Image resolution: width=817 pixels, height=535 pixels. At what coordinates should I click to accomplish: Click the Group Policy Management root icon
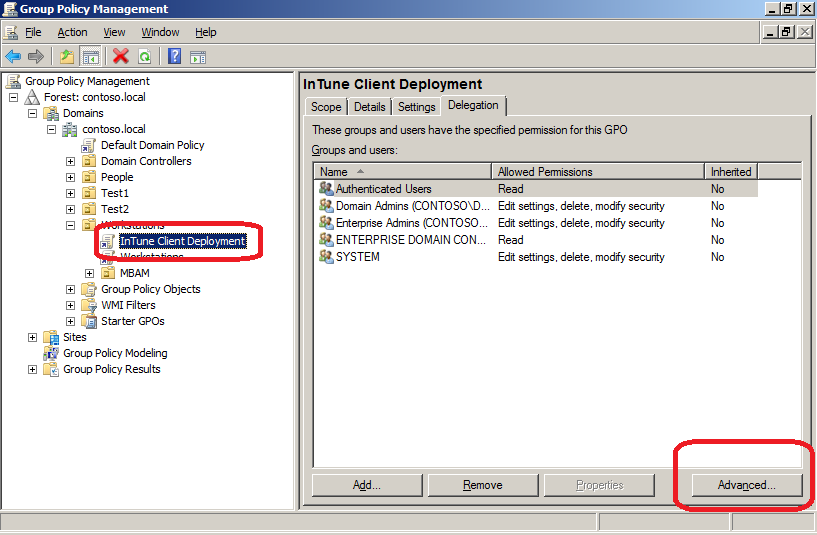click(13, 81)
